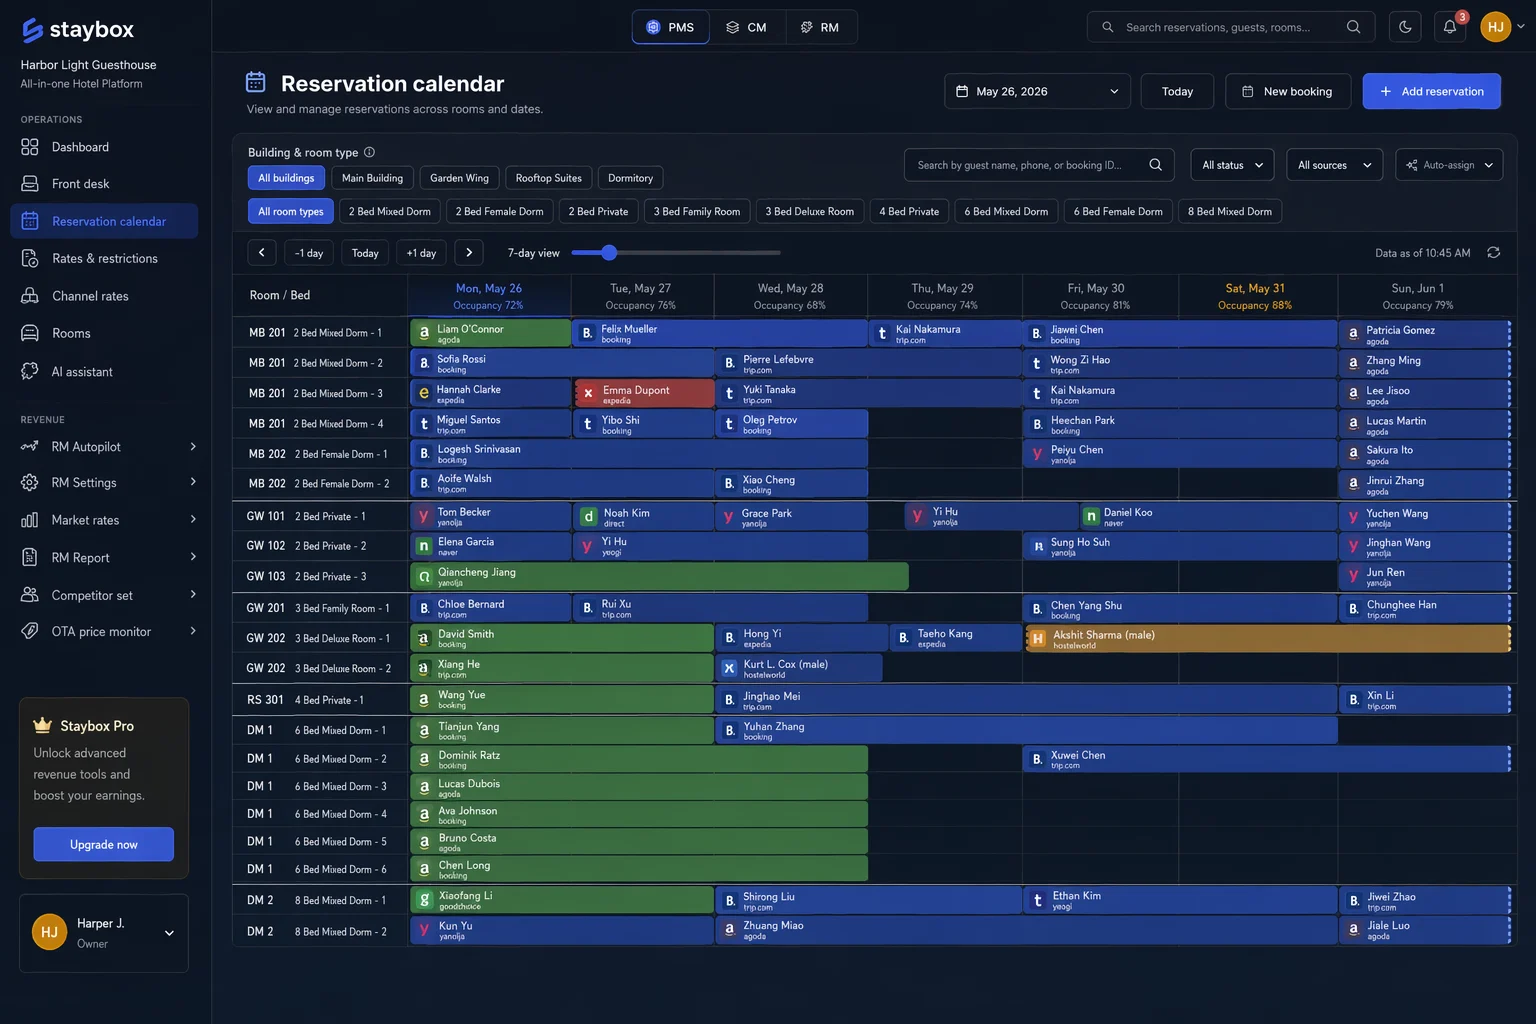Select the Main Building filter
The height and width of the screenshot is (1024, 1536).
pos(372,178)
